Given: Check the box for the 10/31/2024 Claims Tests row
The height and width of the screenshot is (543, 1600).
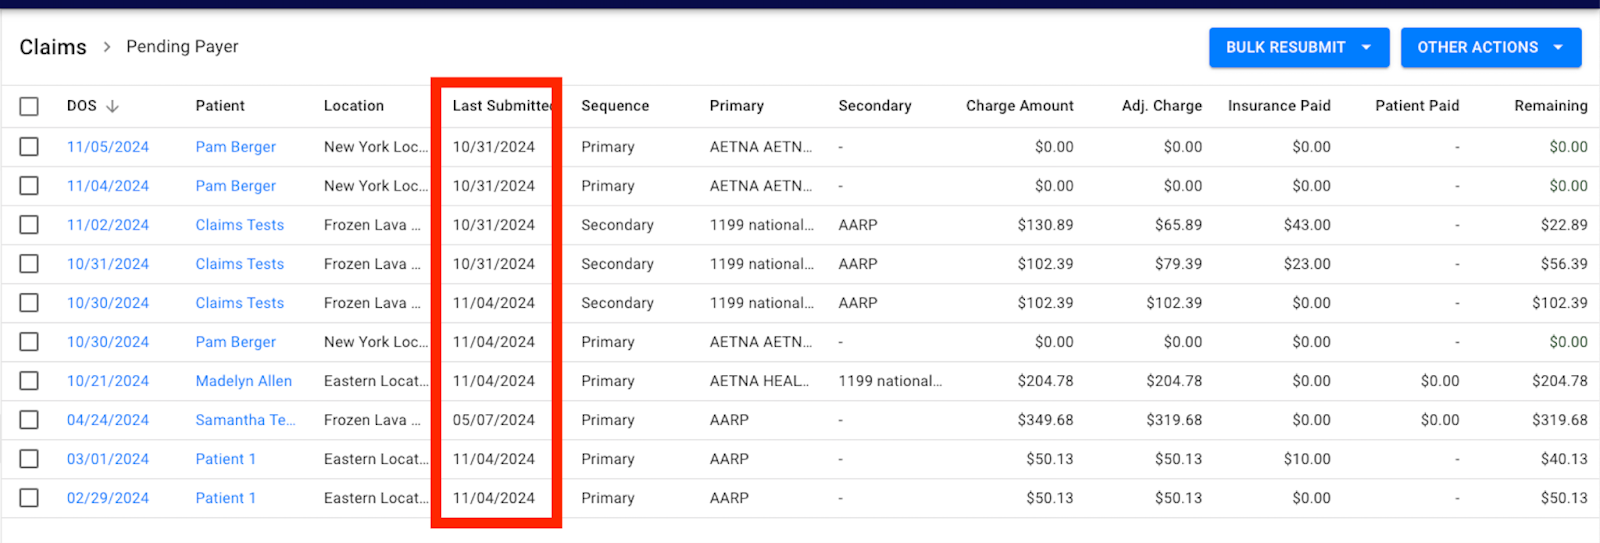Looking at the screenshot, I should coord(29,264).
